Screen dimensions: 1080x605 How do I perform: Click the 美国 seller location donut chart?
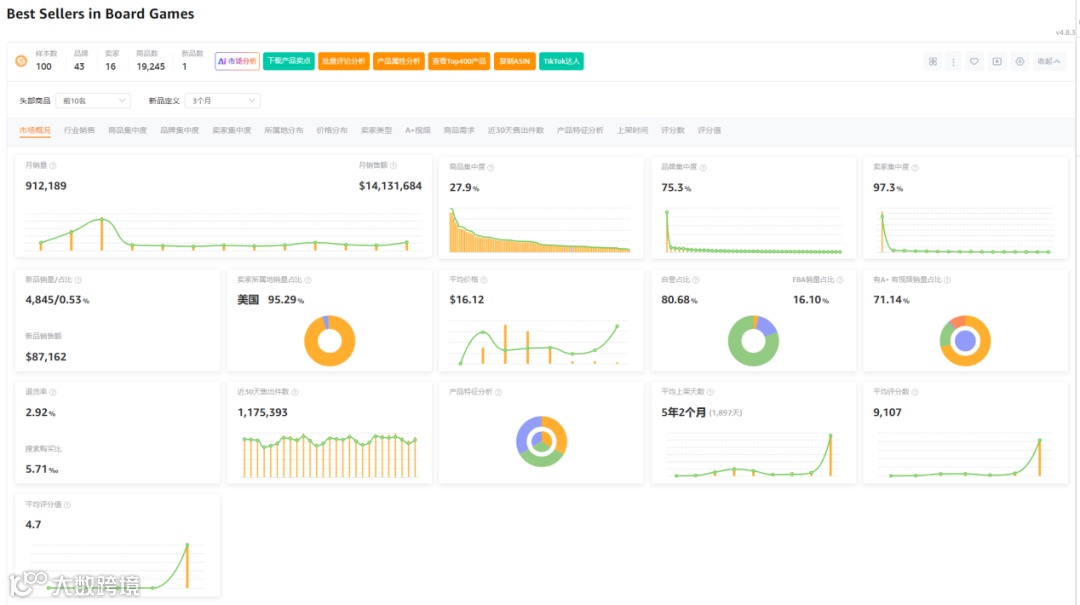coord(330,340)
